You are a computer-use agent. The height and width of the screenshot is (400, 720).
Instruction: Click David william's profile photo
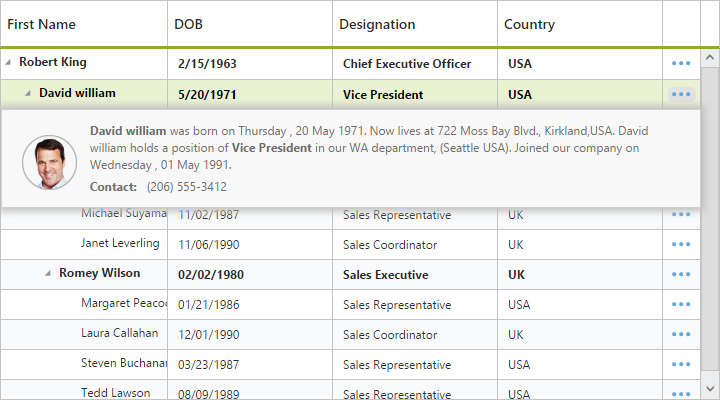coord(49,162)
